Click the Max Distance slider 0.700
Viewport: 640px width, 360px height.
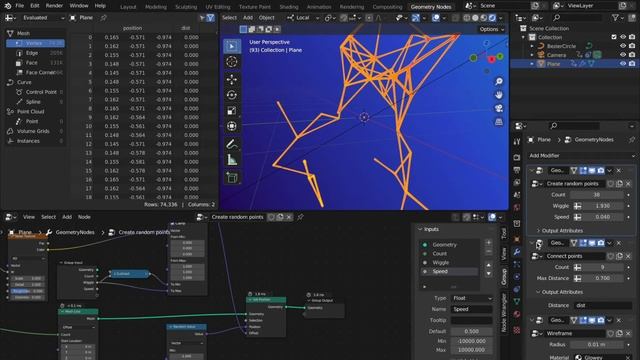602,278
